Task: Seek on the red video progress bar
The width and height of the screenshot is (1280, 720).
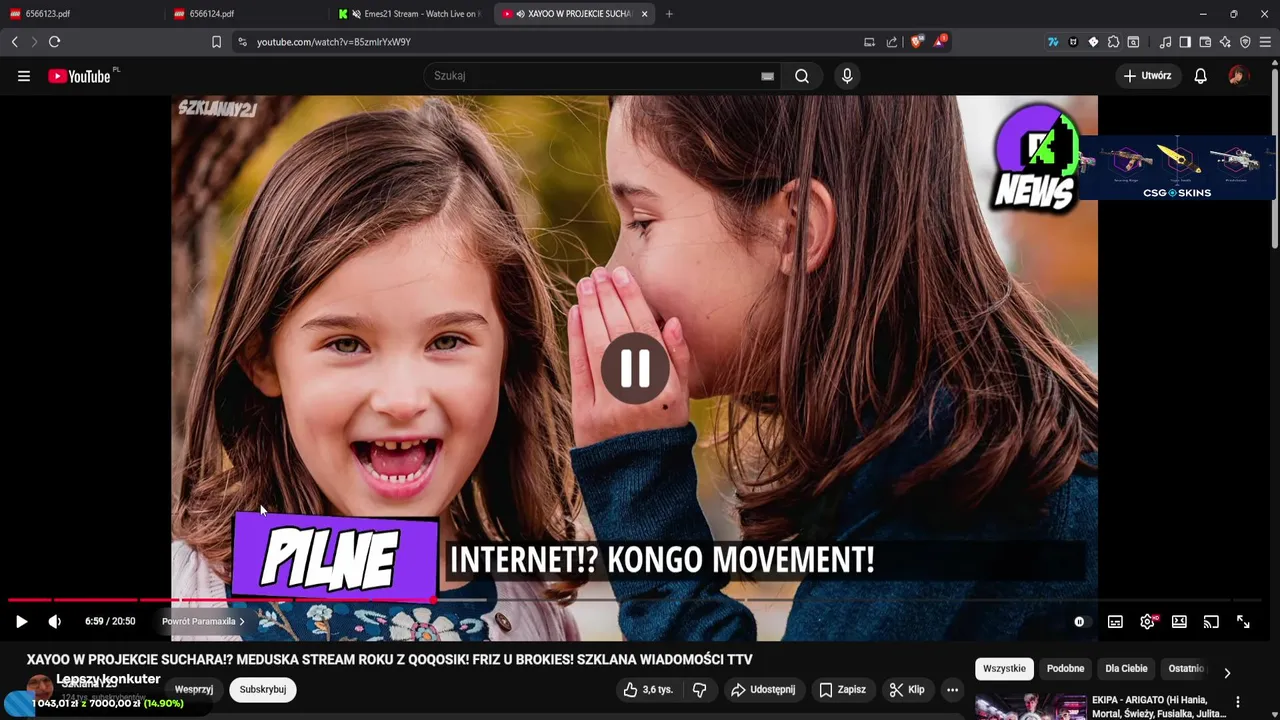Action: pos(636,600)
